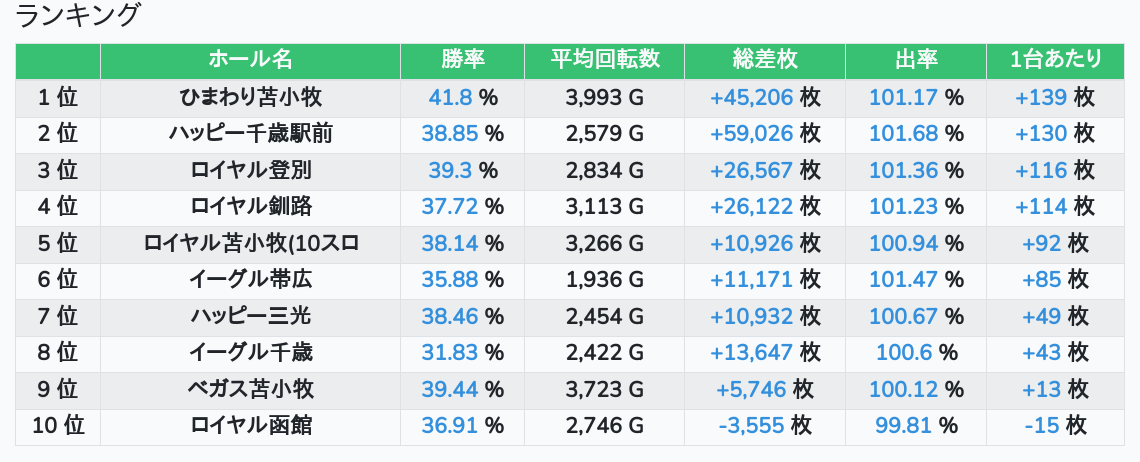Sort by 総差枚 column header
Image resolution: width=1140 pixels, height=462 pixels.
(765, 60)
